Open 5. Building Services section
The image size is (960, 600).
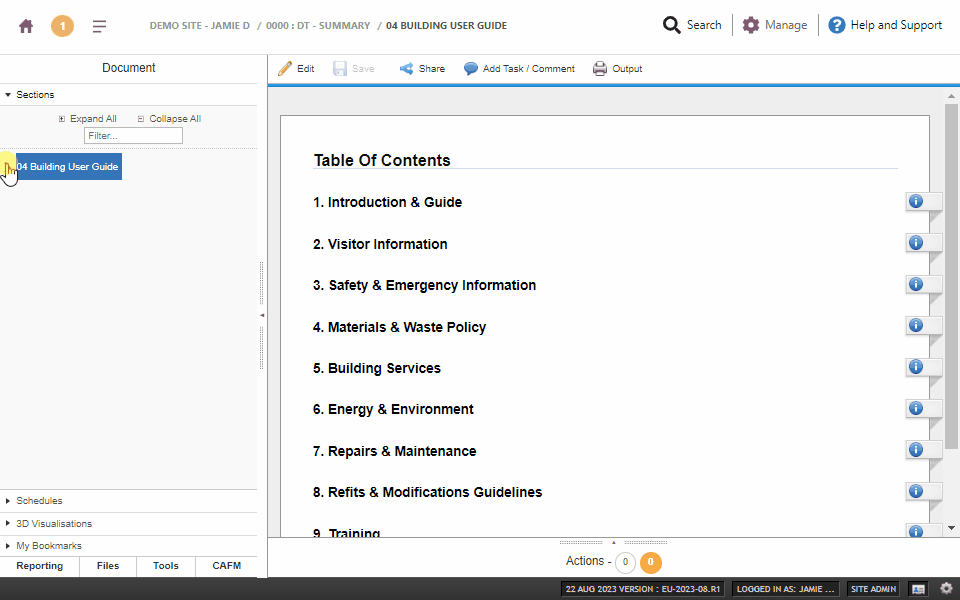pyautogui.click(x=377, y=368)
